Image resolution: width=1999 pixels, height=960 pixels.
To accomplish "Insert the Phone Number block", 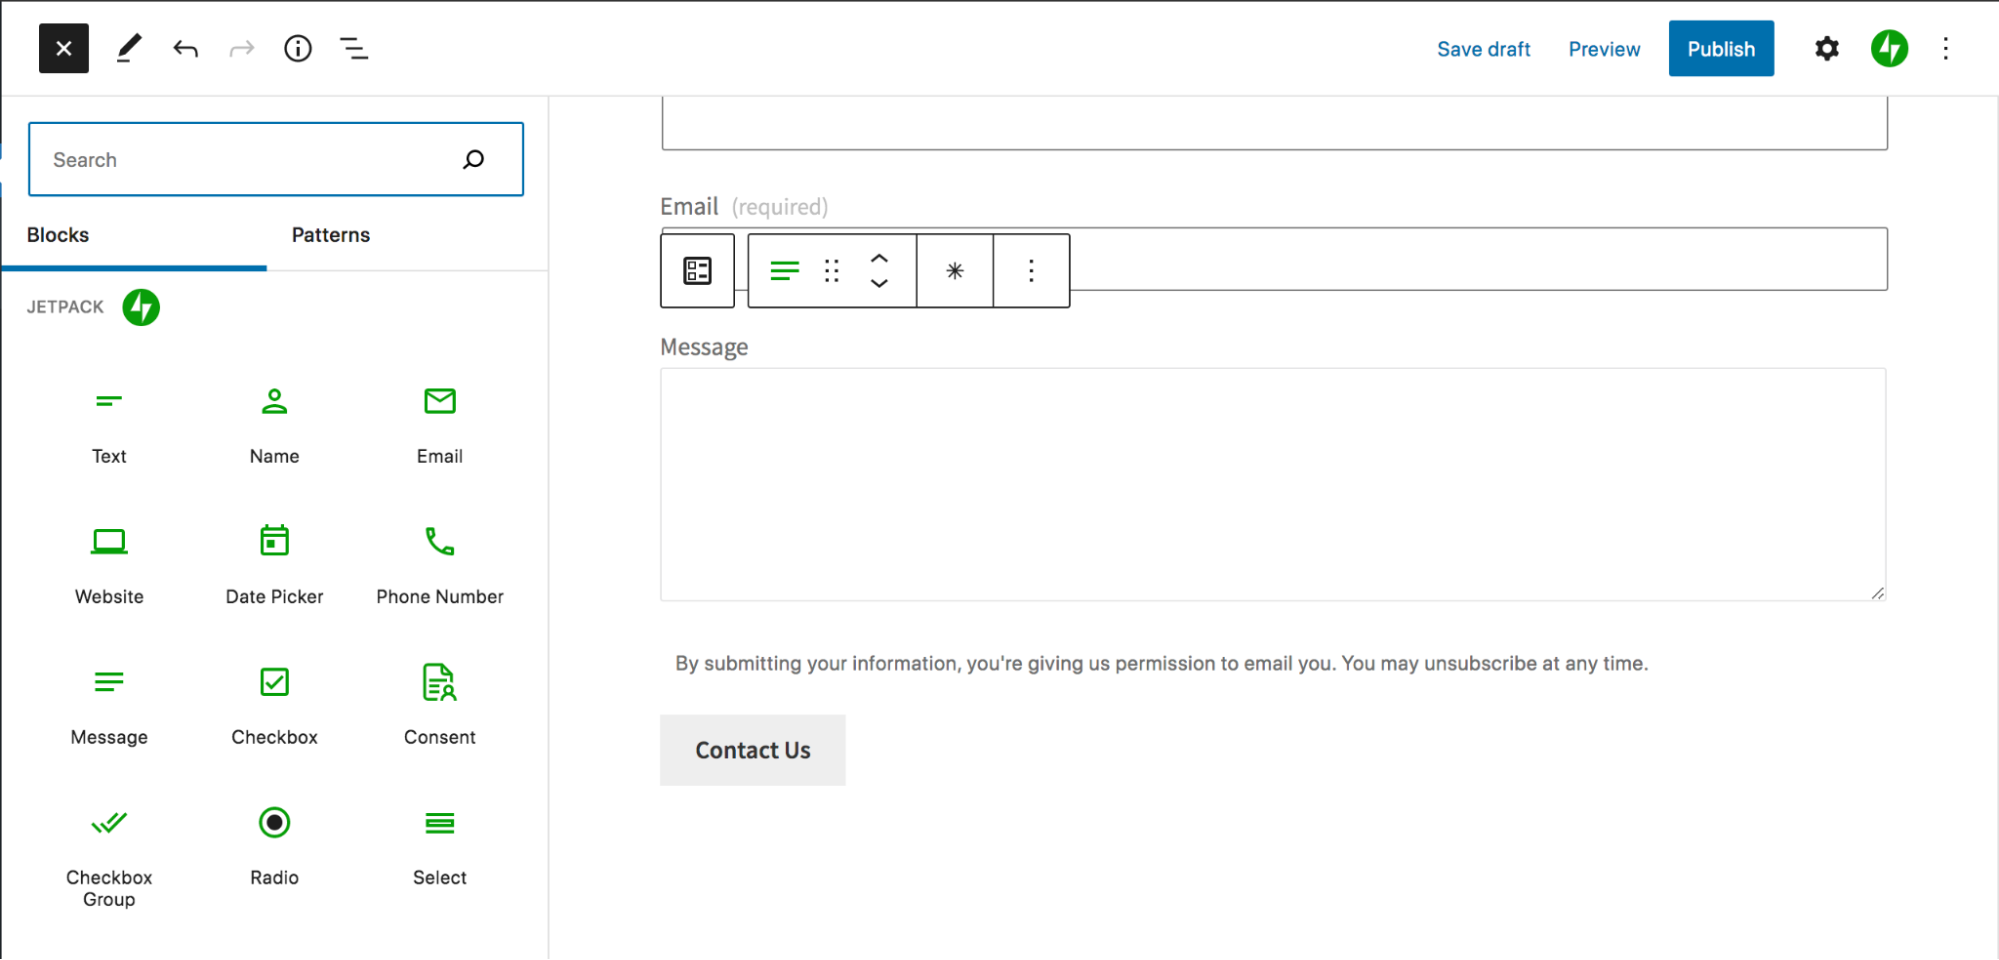I will pyautogui.click(x=440, y=567).
